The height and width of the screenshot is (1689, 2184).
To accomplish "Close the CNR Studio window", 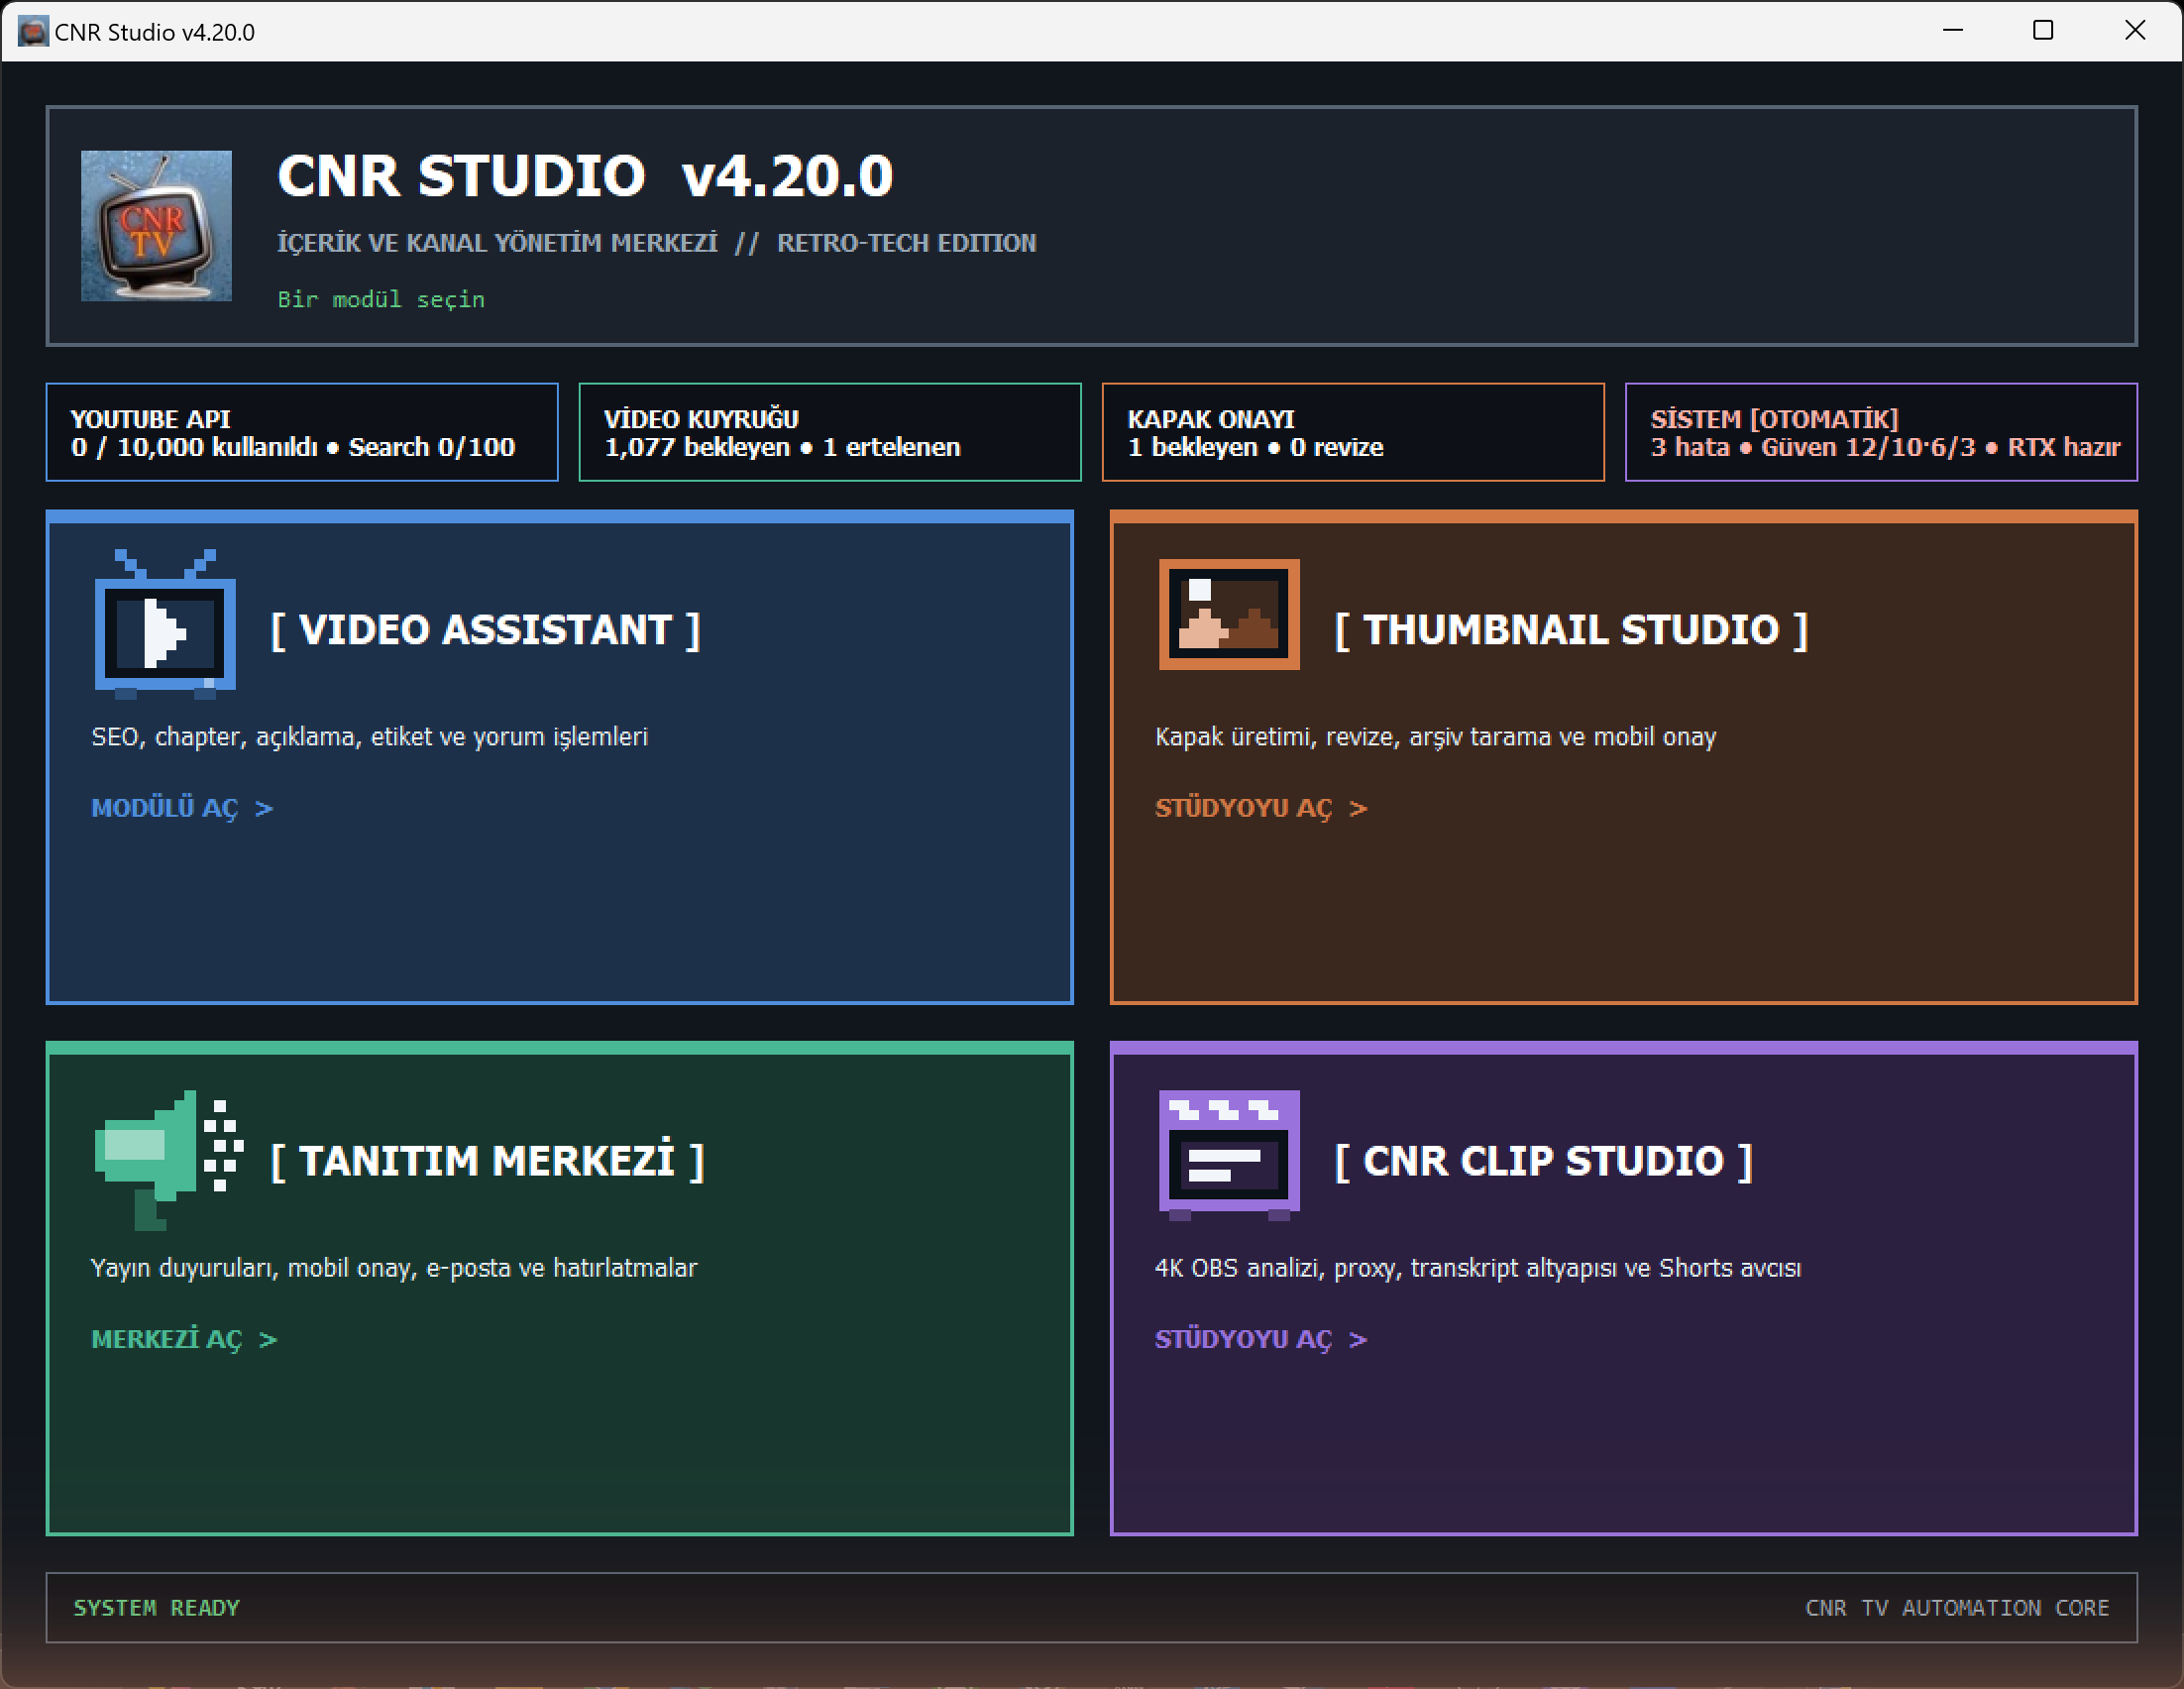I will 2135,31.
